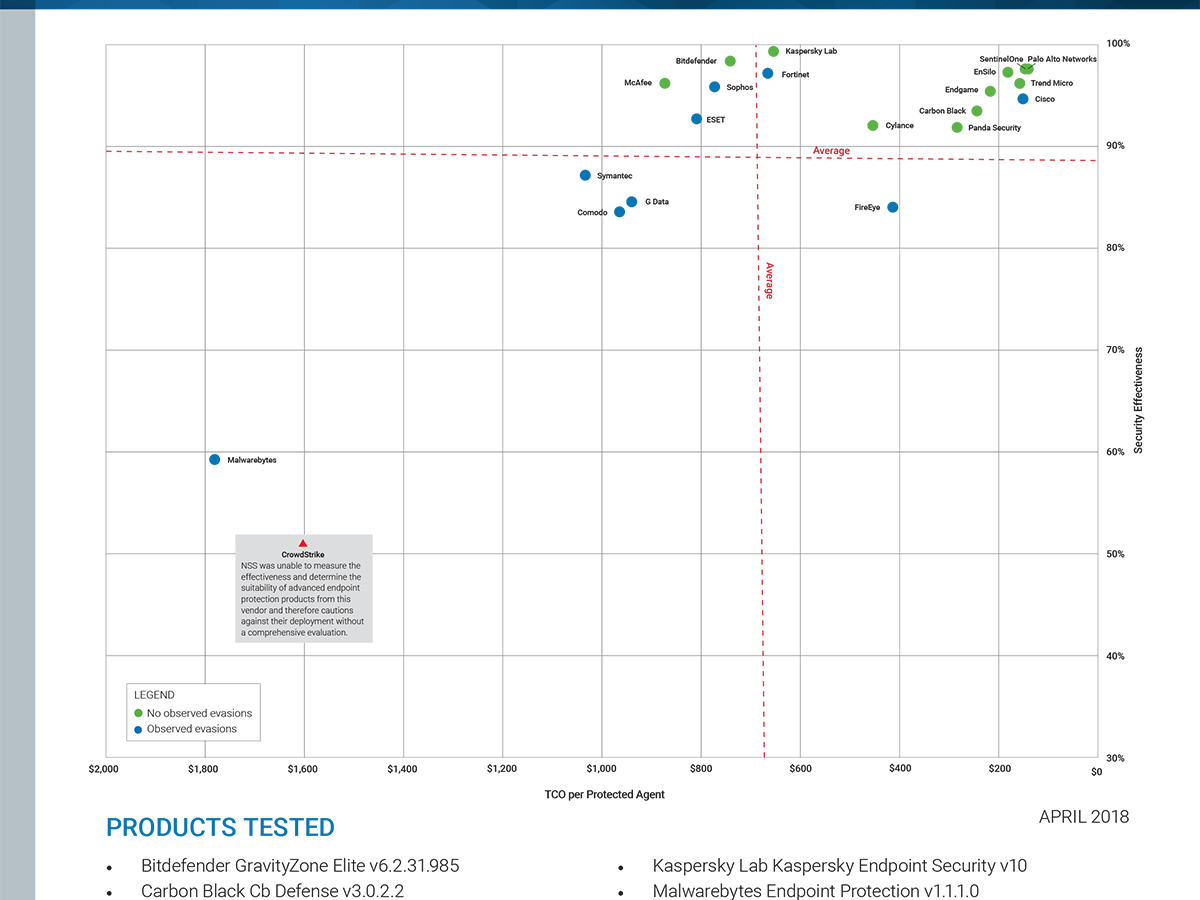Viewport: 1200px width, 900px height.
Task: Click green 'No observed evasions' legend dot
Action: (x=139, y=713)
